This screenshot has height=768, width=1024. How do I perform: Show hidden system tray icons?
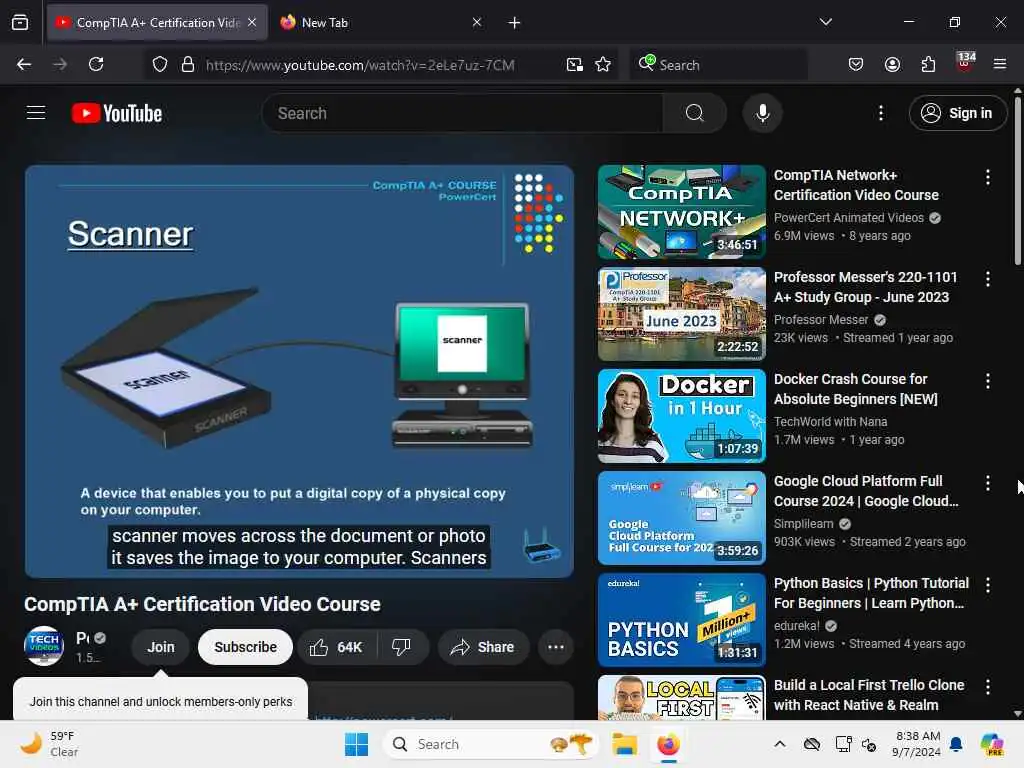coord(780,744)
